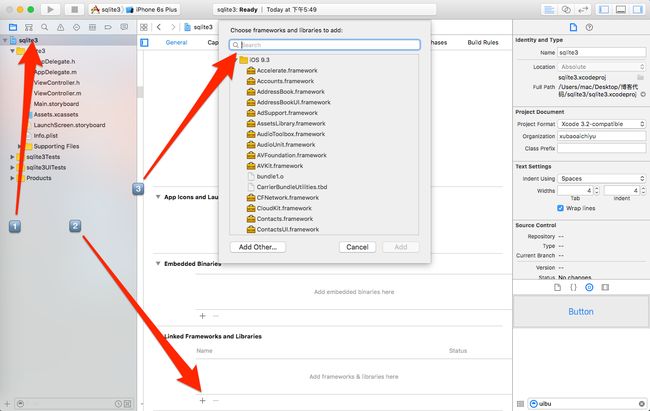Open the Code Snippet library braces icon
Viewport: 650px width, 411px height.
click(573, 287)
